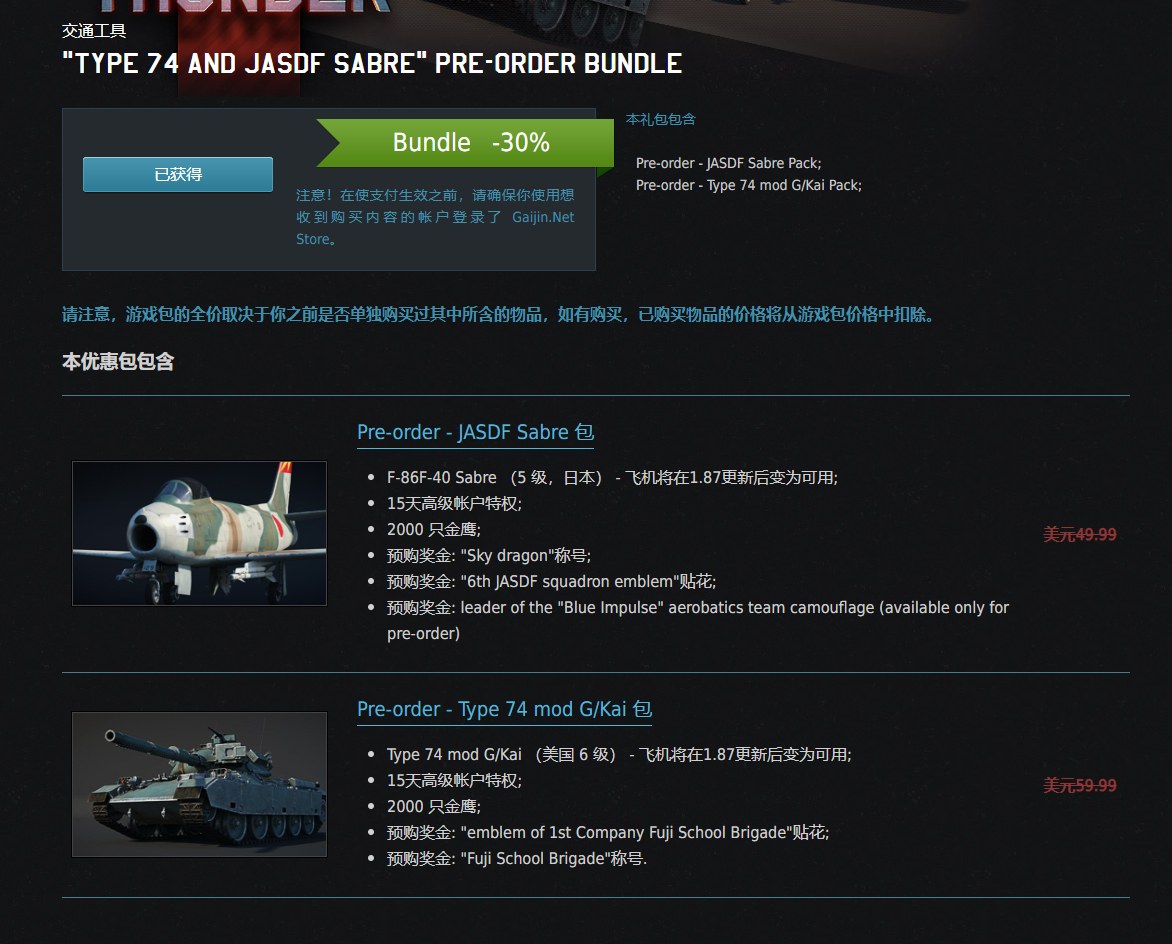Click the crossed-out 美元49.99 price

tap(1079, 534)
